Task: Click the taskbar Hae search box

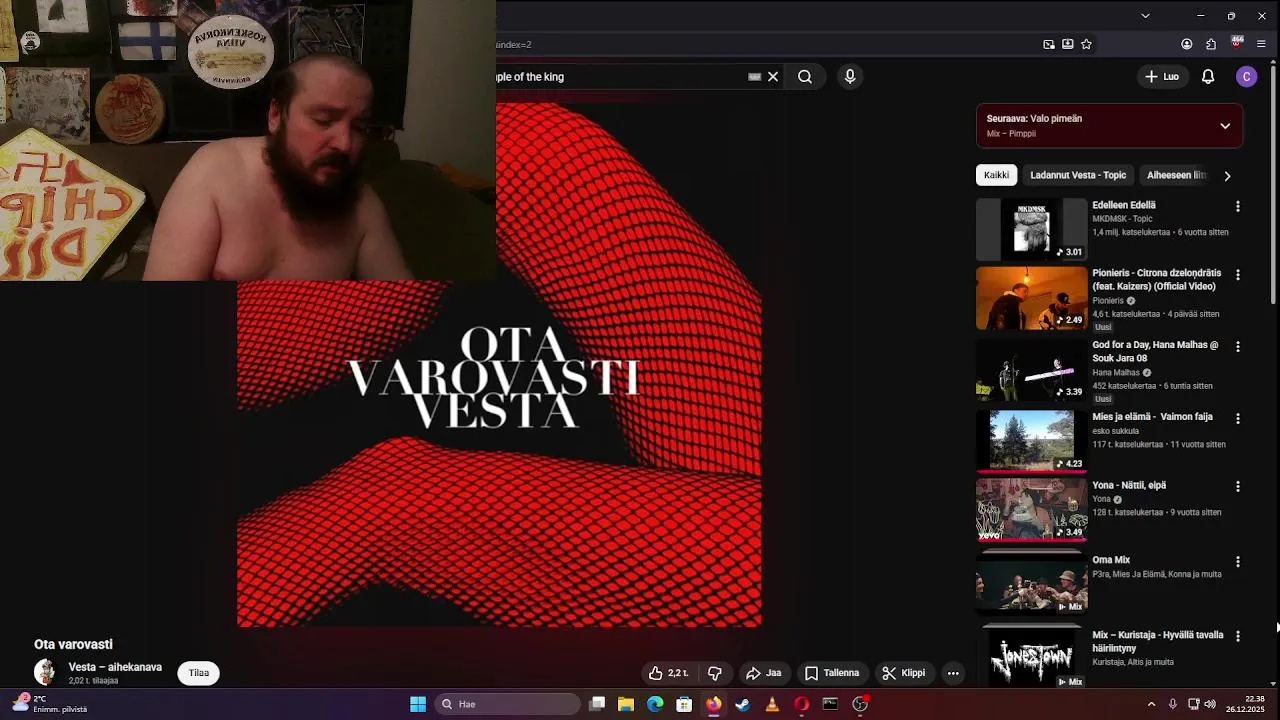Action: tap(508, 704)
